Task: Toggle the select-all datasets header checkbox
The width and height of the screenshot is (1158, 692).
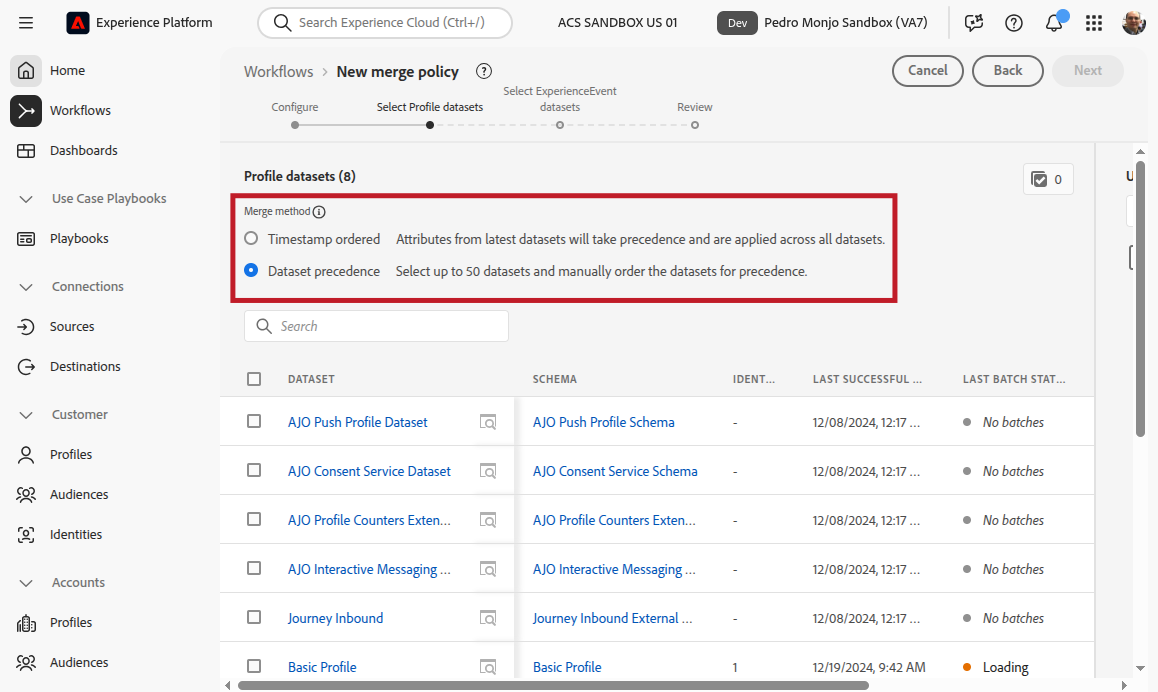Action: click(x=254, y=379)
